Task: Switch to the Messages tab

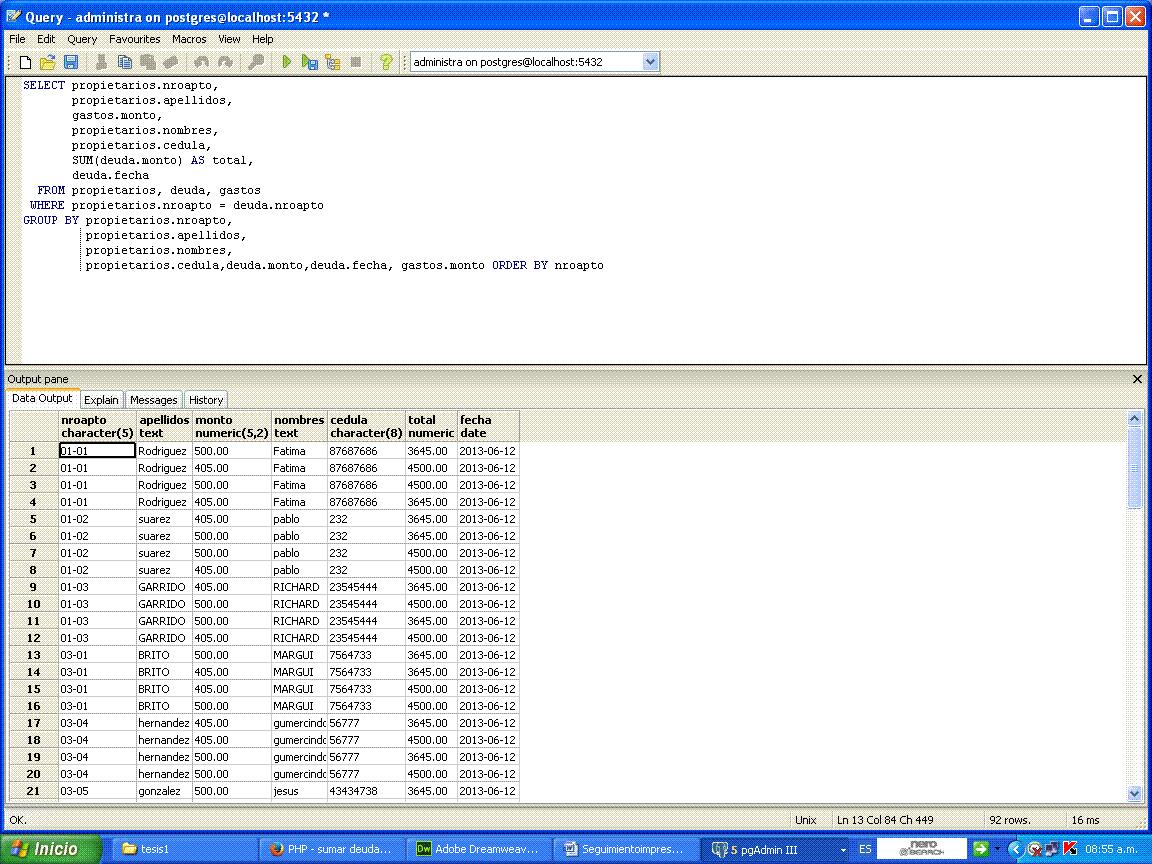Action: click(154, 400)
